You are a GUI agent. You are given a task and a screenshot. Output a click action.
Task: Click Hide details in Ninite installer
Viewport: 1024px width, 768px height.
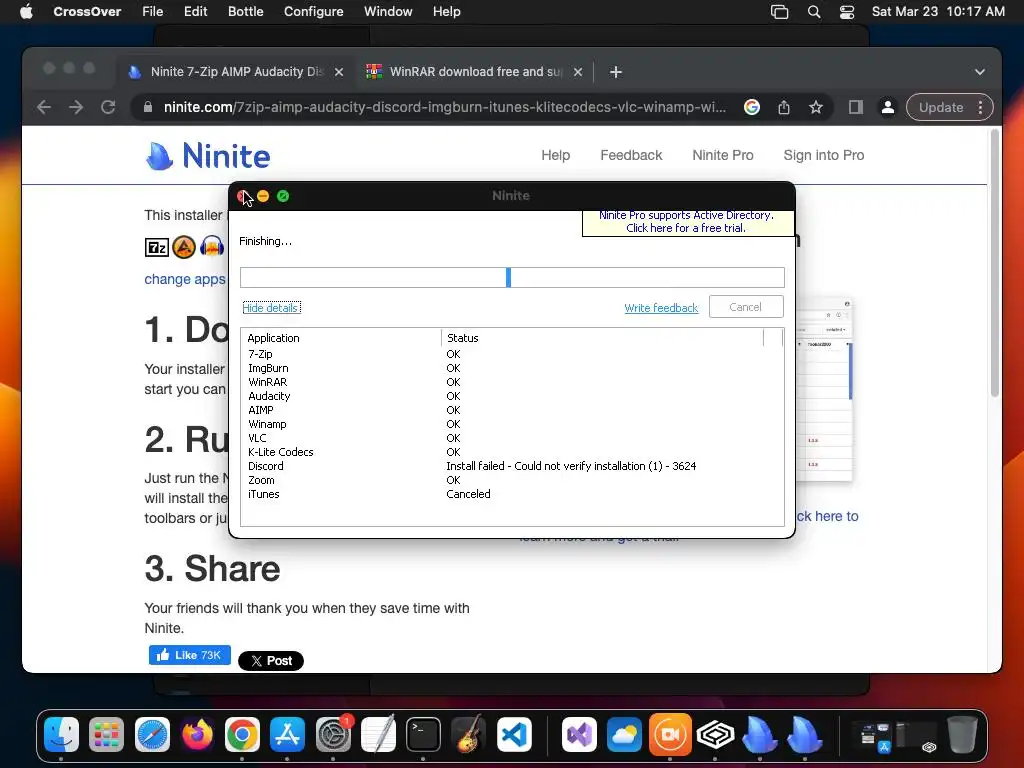[x=271, y=308]
